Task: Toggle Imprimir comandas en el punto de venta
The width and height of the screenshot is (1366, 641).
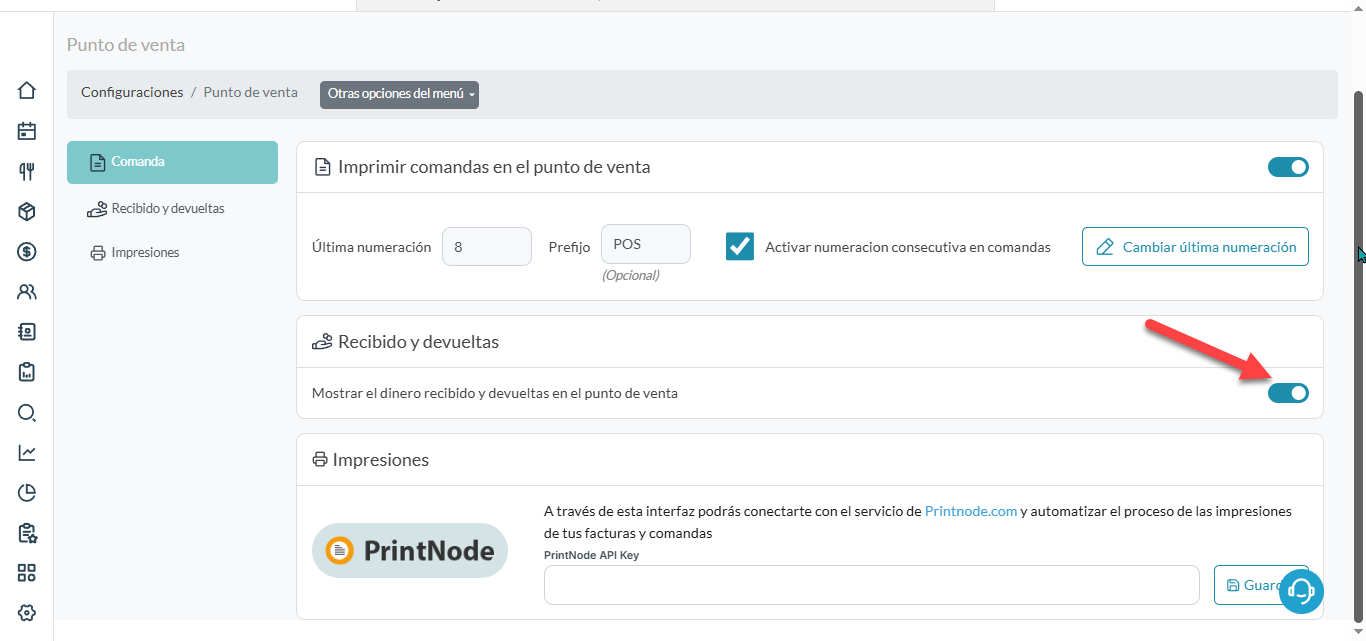Action: [1288, 167]
